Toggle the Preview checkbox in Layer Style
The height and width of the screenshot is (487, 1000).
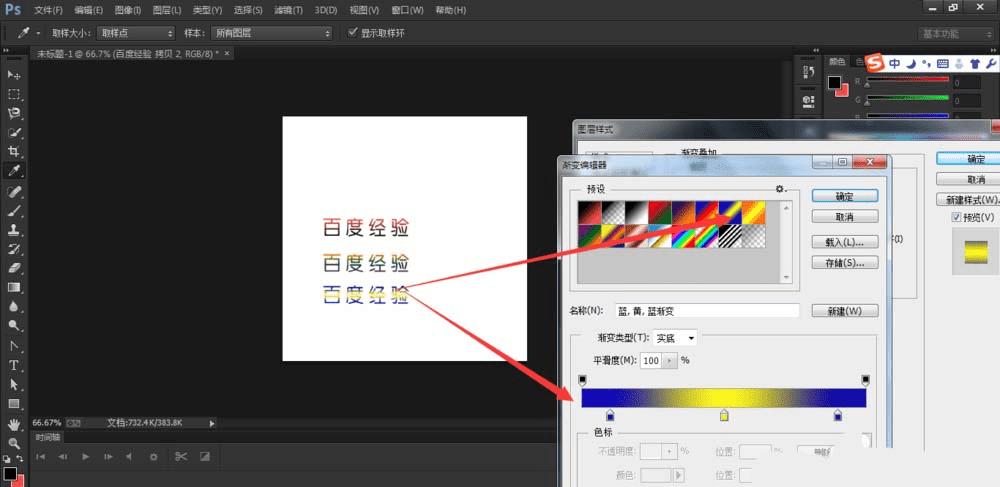click(x=956, y=217)
